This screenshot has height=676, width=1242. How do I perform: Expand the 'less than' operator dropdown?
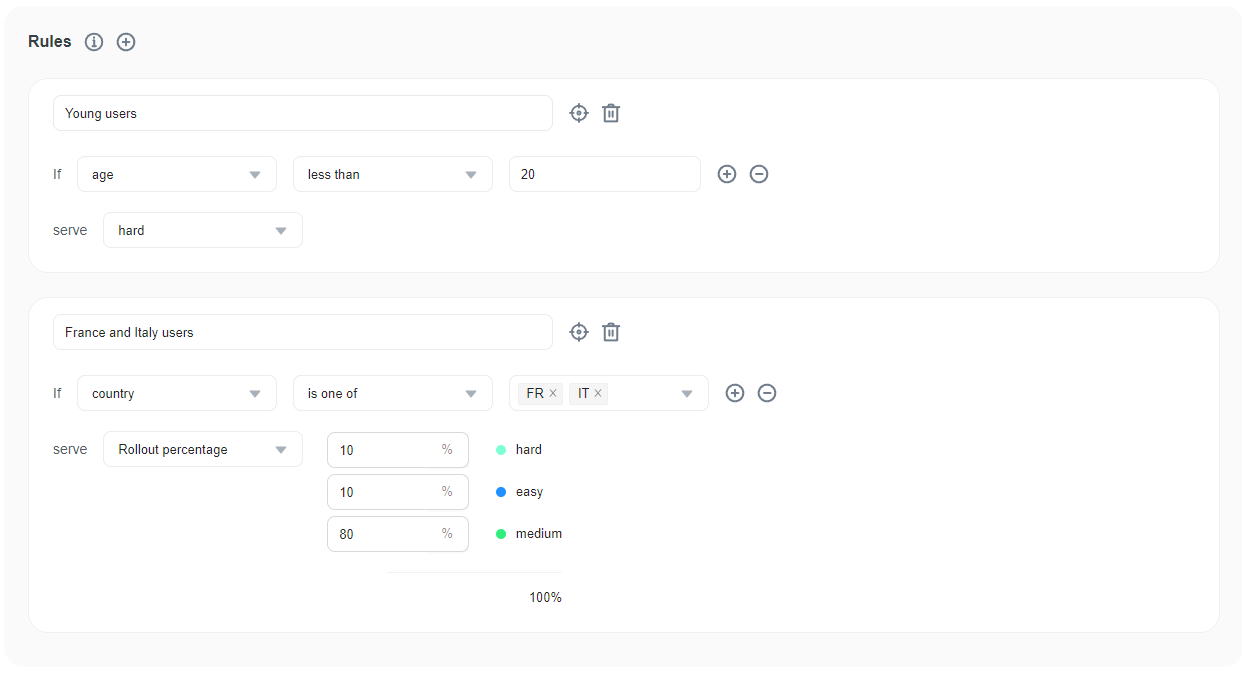pyautogui.click(x=392, y=174)
